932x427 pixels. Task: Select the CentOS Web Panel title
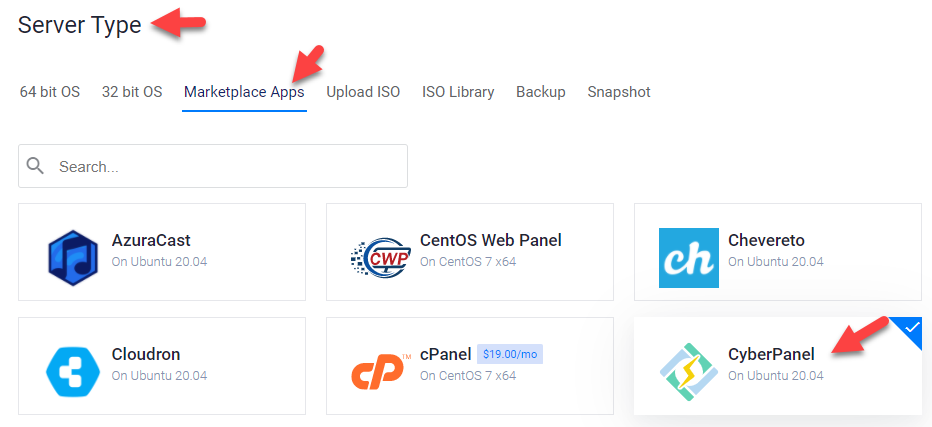tap(491, 240)
